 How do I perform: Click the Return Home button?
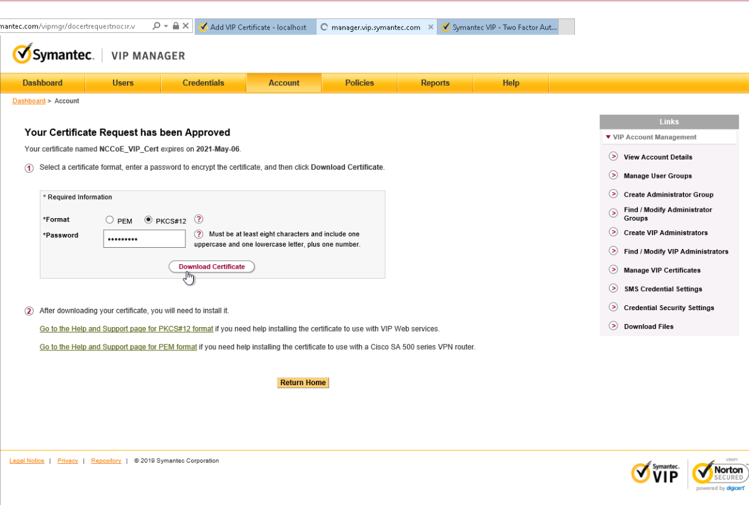(x=303, y=383)
